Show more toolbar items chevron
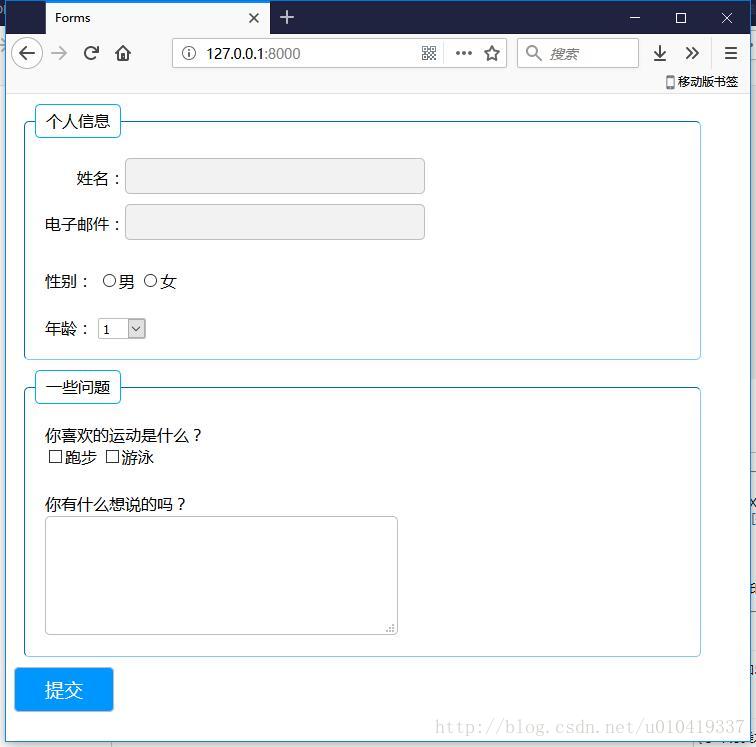The image size is (756, 747). click(692, 53)
